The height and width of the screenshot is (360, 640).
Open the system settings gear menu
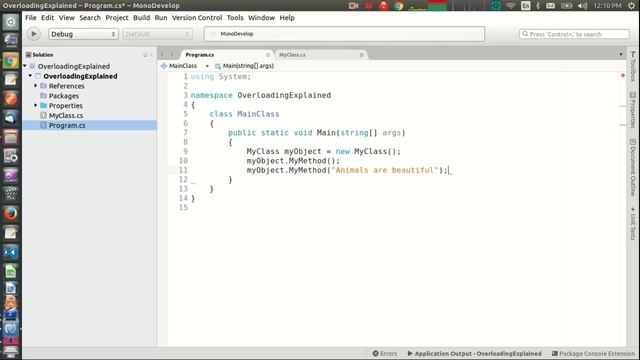[x=631, y=5]
